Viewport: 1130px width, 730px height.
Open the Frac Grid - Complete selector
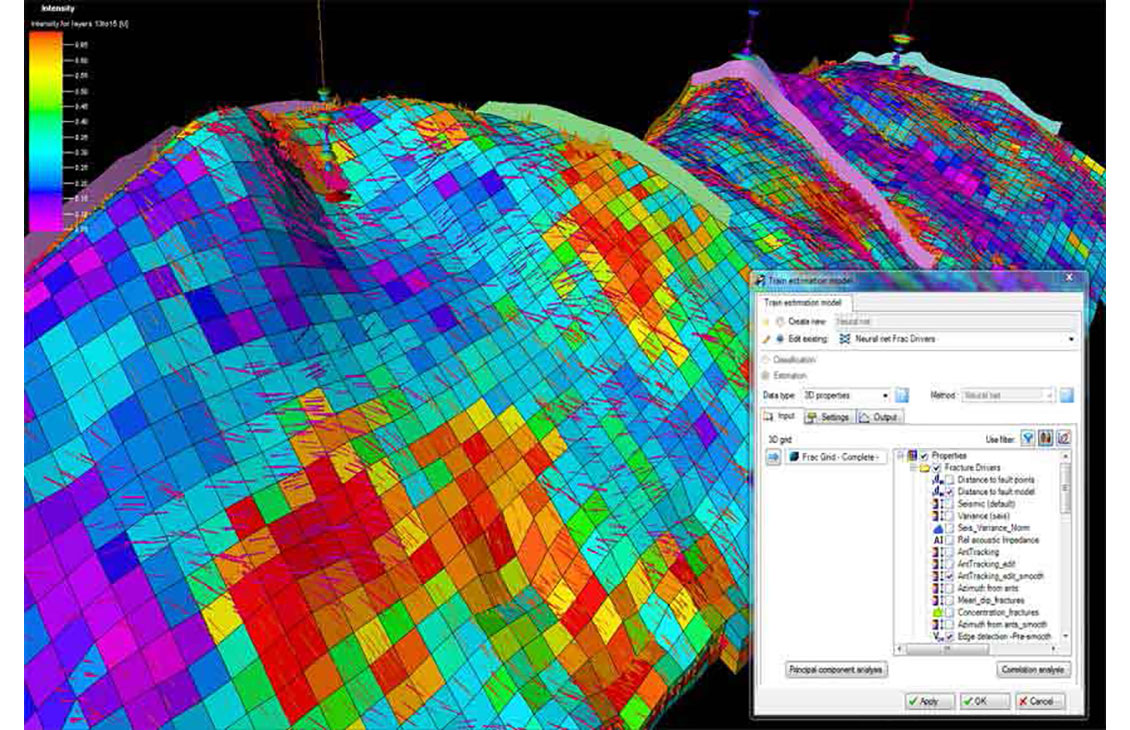[836, 457]
